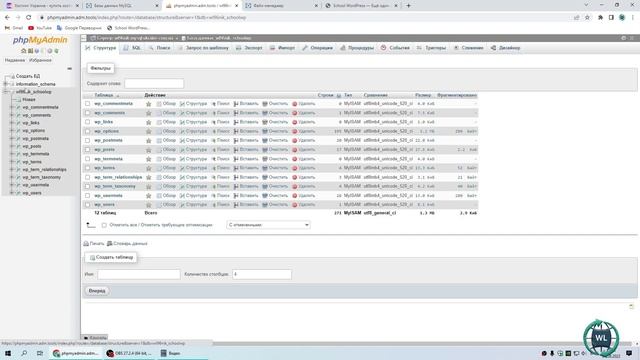Open the Поиск tab in top menu
The image size is (640, 360).
(x=160, y=48)
